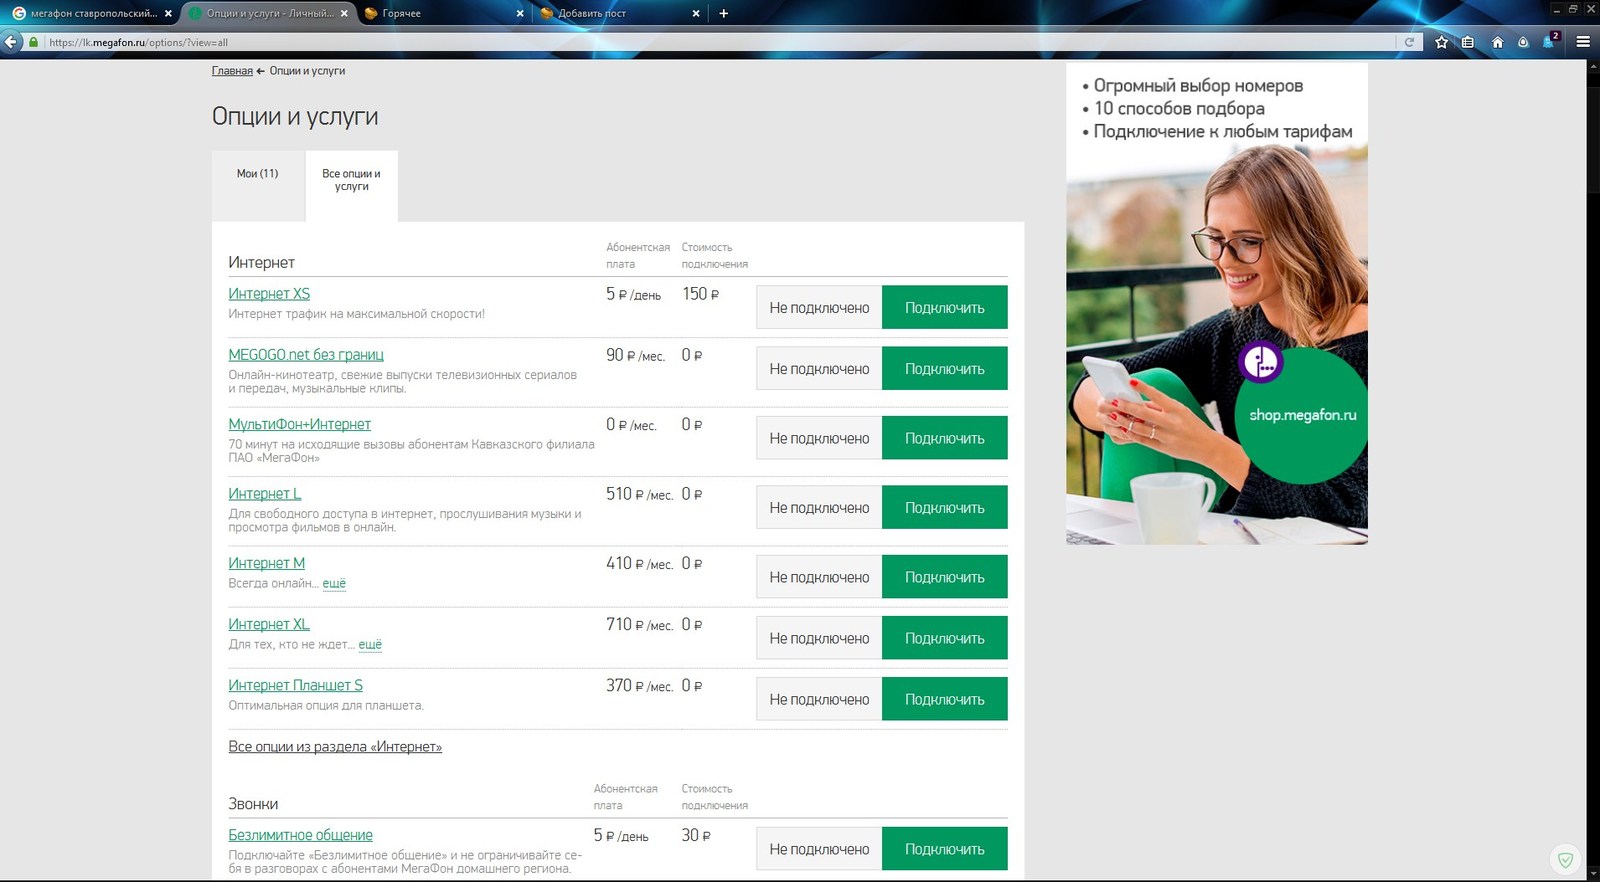
Task: Open the browser hamburger menu
Action: (x=1583, y=42)
